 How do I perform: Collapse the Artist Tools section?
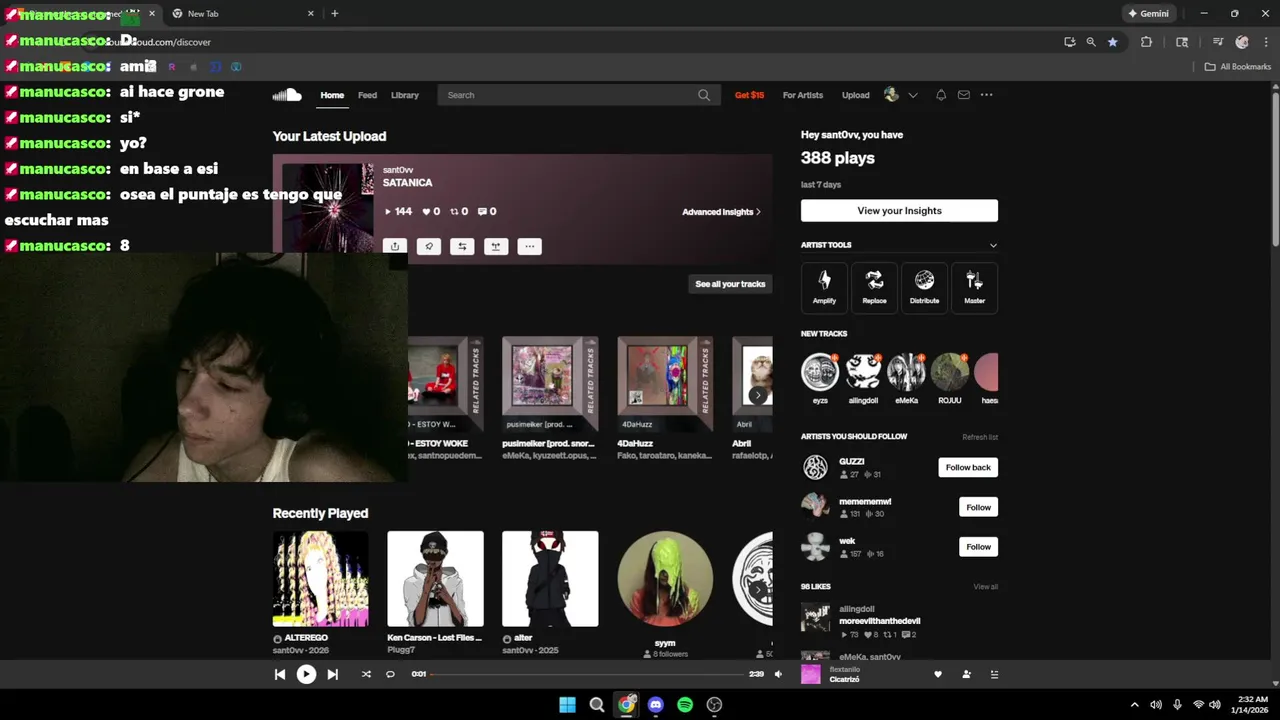[993, 245]
